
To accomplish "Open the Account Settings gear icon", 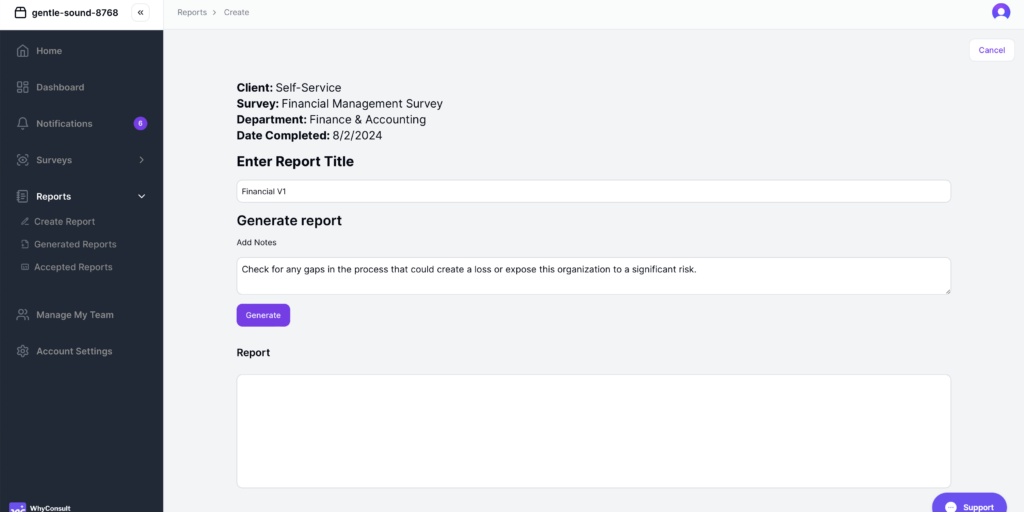I will pos(22,352).
